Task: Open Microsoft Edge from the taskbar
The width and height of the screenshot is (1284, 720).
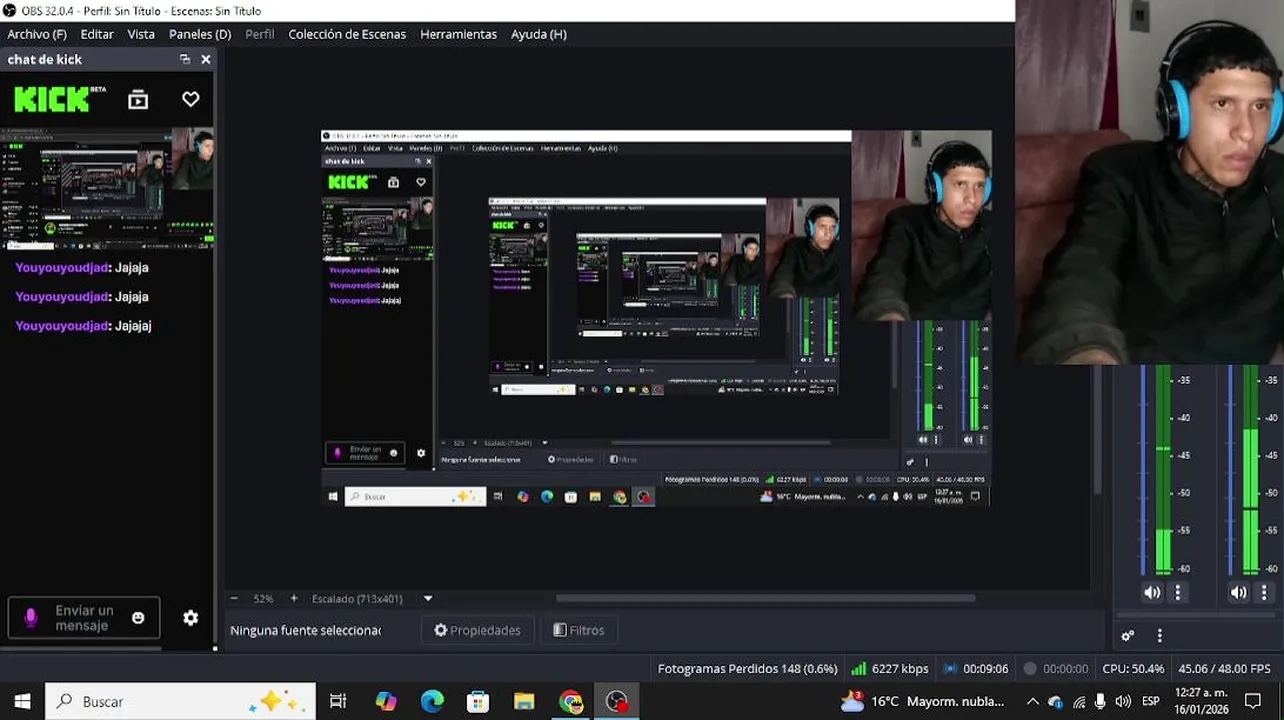Action: tap(432, 701)
